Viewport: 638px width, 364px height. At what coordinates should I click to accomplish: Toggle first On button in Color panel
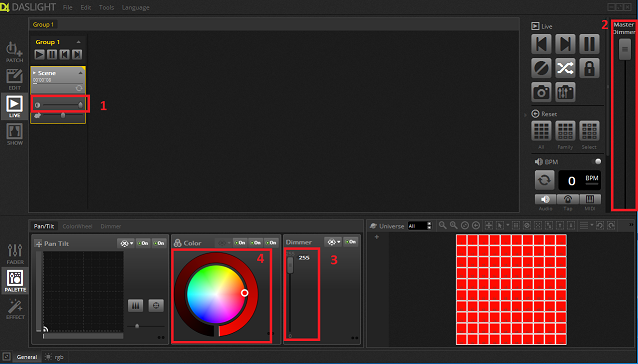(x=240, y=243)
